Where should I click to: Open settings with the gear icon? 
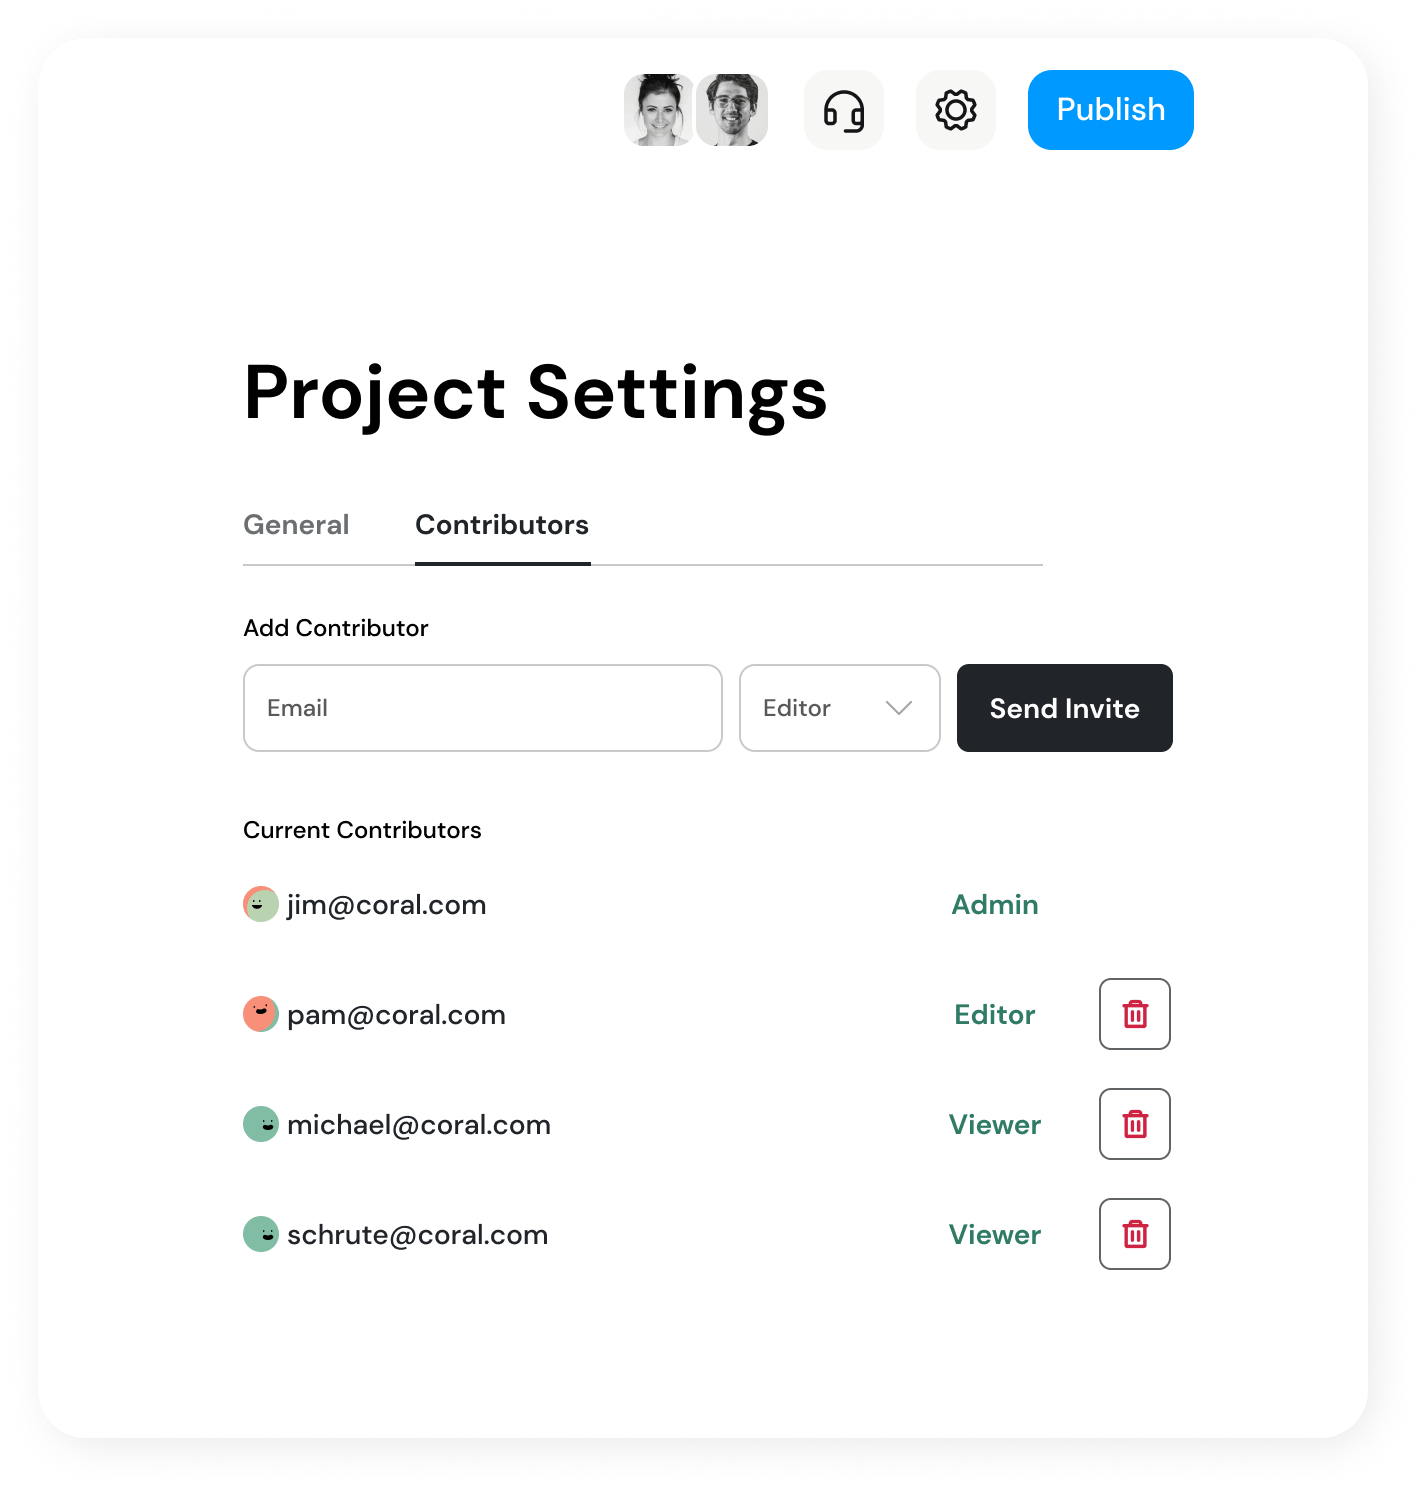click(x=956, y=110)
